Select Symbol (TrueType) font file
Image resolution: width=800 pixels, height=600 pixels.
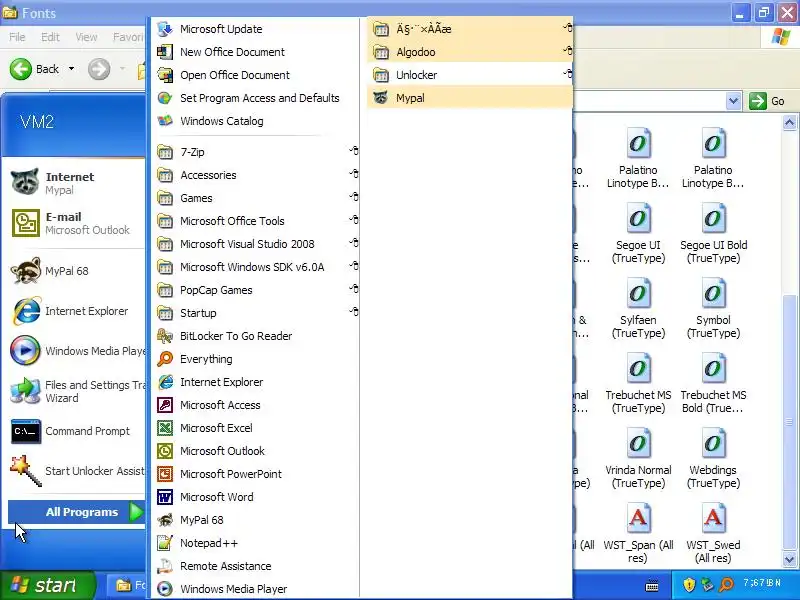[x=713, y=309]
